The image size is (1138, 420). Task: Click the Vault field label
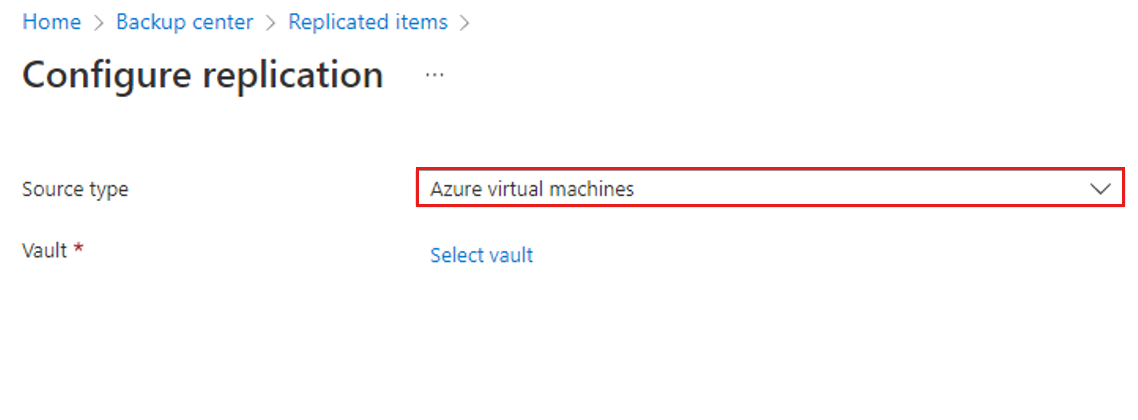[x=44, y=250]
